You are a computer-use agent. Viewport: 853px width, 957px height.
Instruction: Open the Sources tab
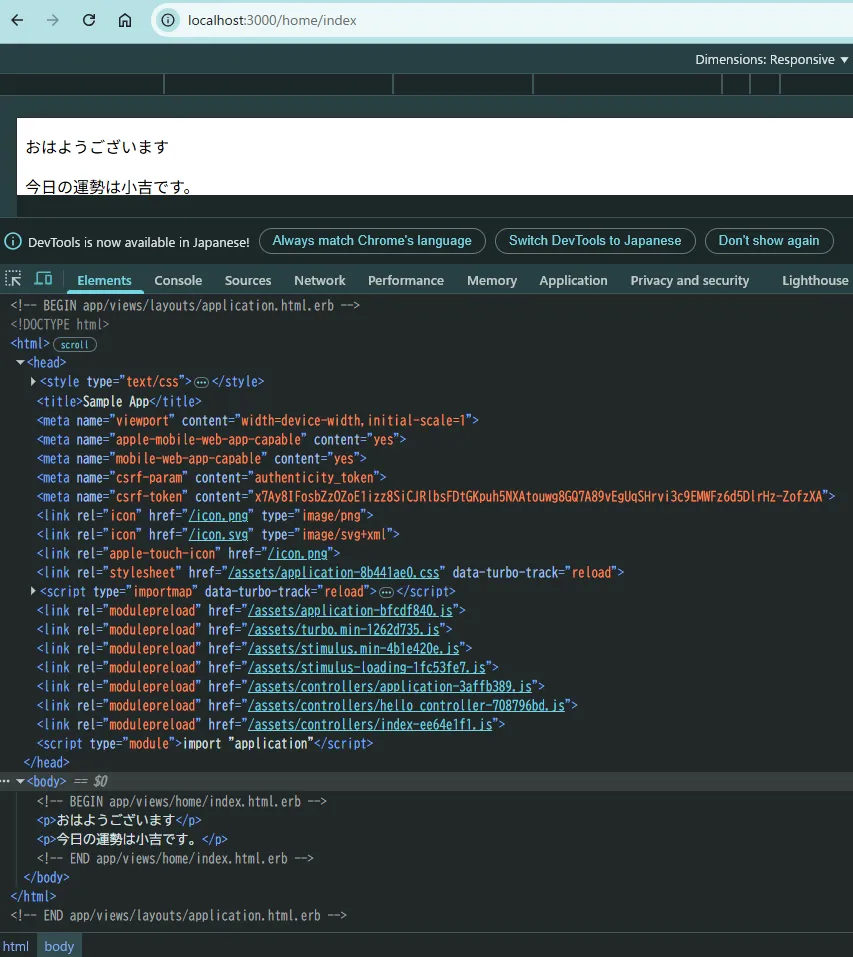pyautogui.click(x=248, y=280)
